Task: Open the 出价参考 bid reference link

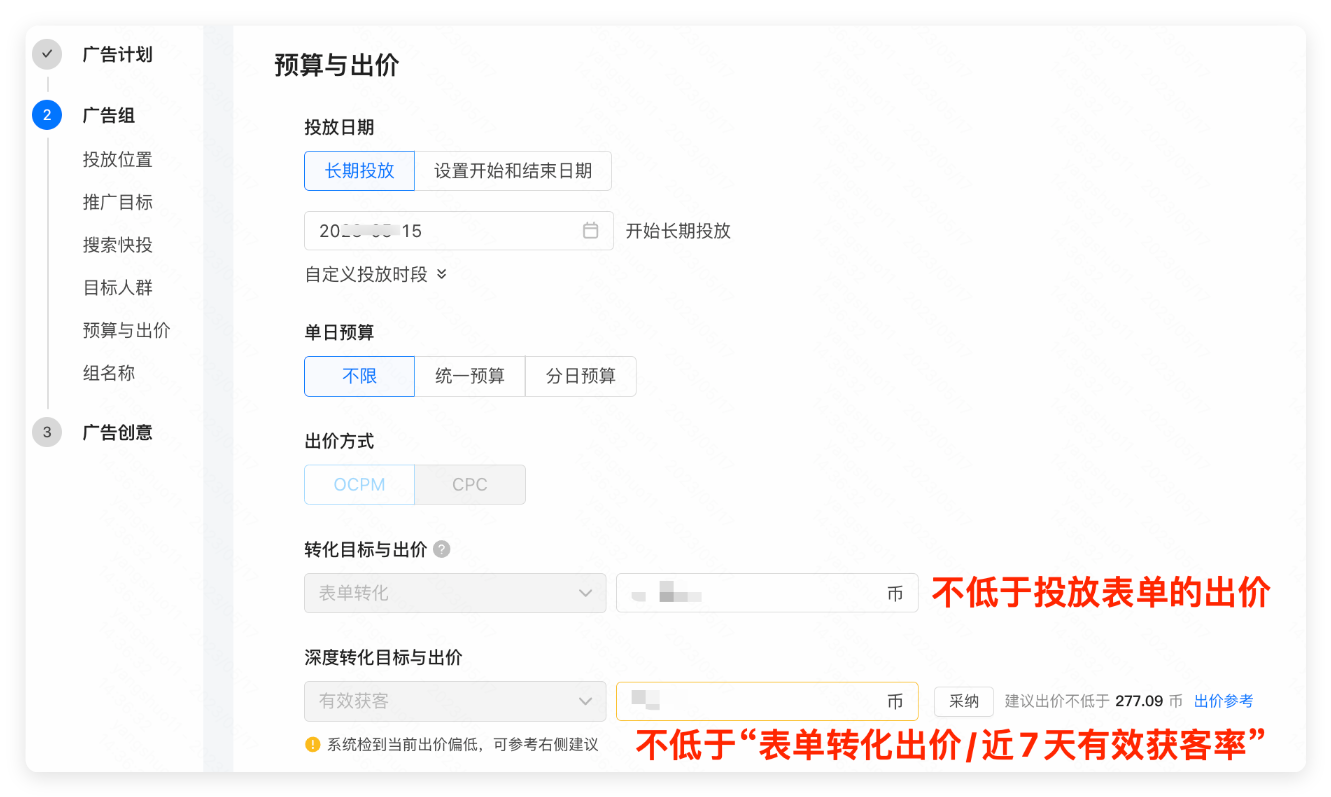Action: pos(1222,701)
